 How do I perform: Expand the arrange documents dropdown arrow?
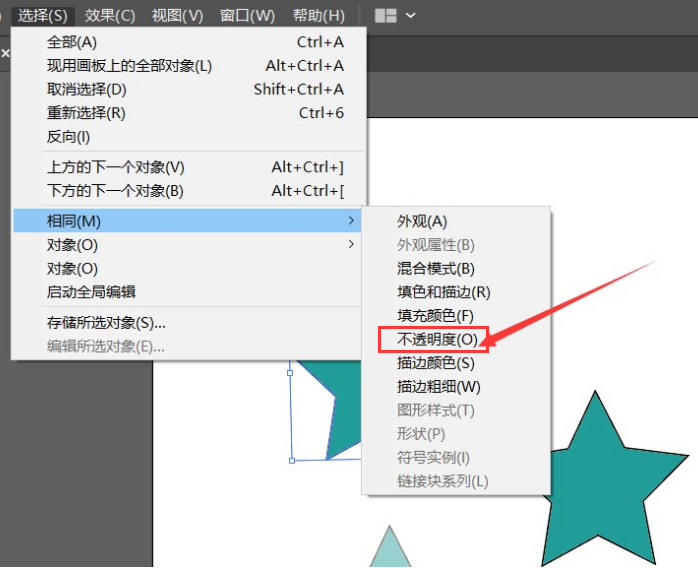point(411,16)
